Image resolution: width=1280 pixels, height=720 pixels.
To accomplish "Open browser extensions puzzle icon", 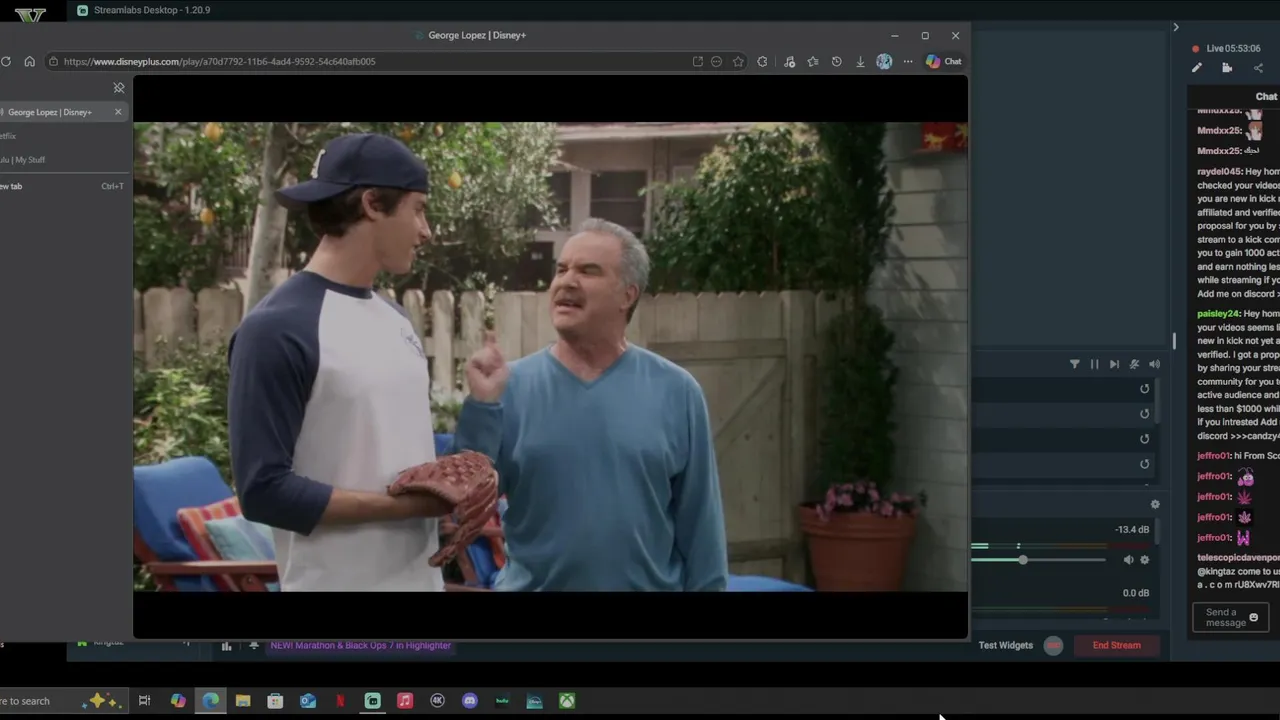I will coord(762,61).
